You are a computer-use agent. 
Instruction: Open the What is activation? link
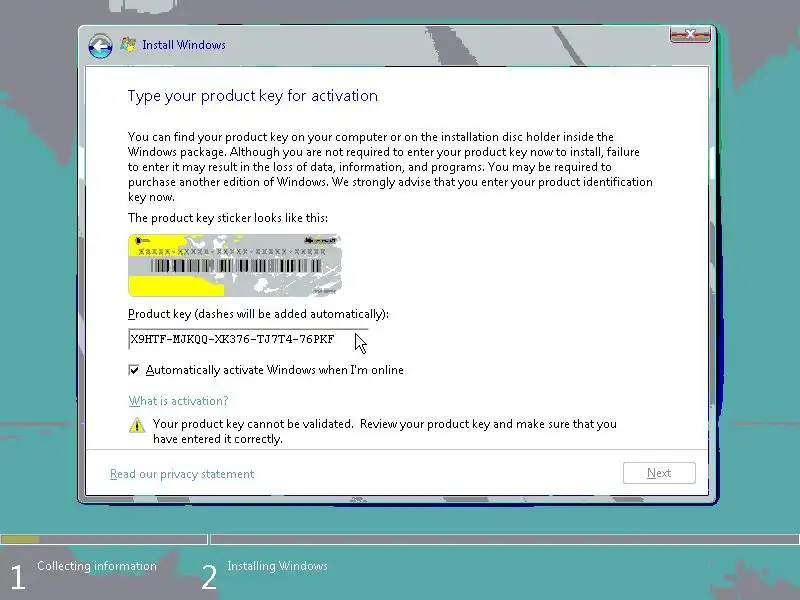179,401
